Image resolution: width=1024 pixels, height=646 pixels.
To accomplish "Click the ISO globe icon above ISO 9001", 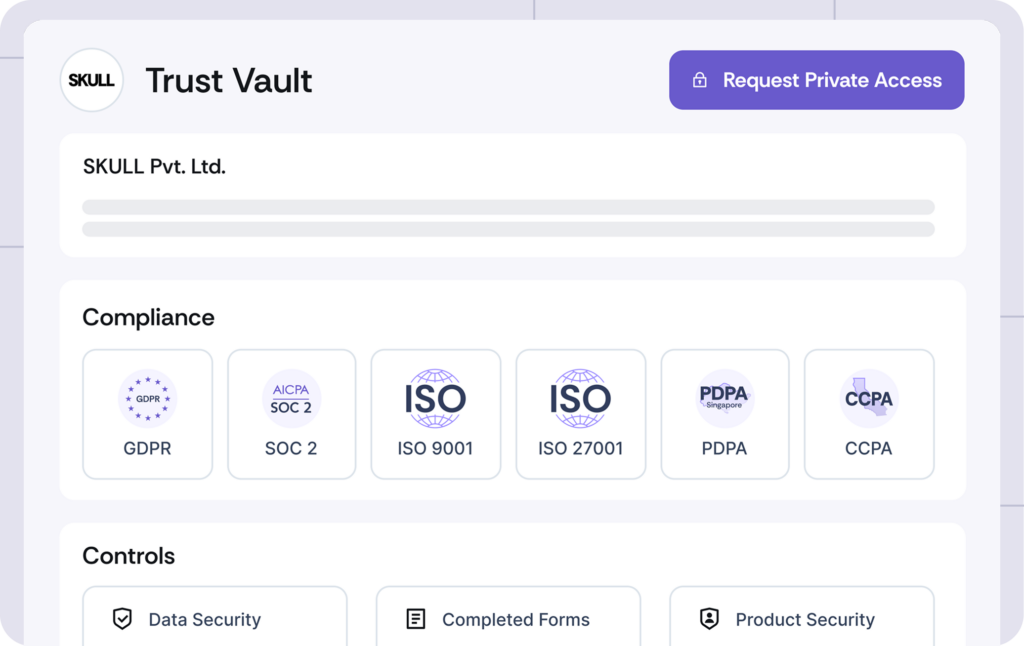I will tap(436, 398).
